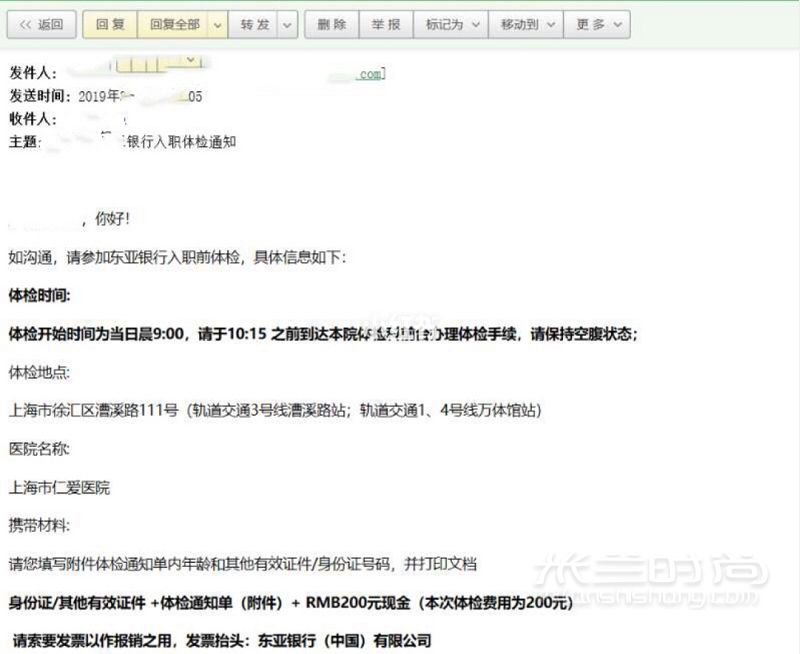Viewport: 800px width, 654px height.
Task: Click the 携带材料: label
Action: [x=39, y=525]
